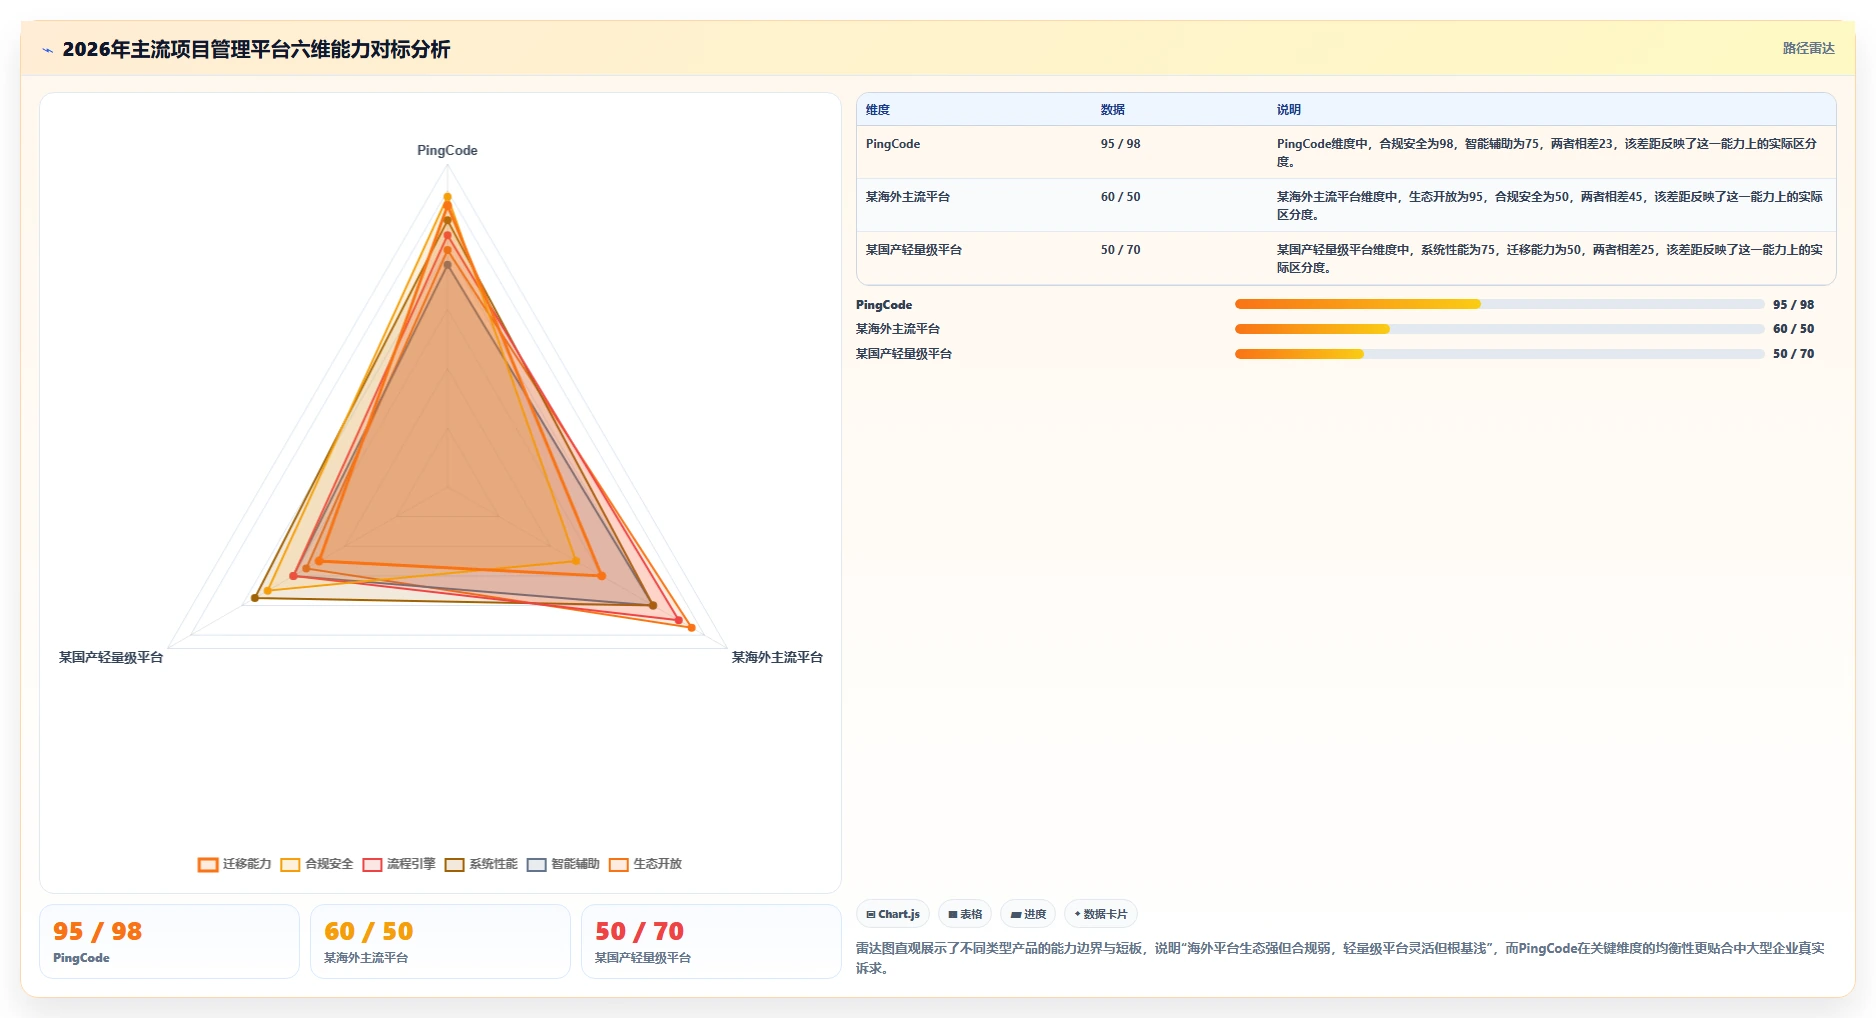The height and width of the screenshot is (1018, 1876).
Task: Toggle the 流程引擎 legend swatch
Action: point(372,865)
